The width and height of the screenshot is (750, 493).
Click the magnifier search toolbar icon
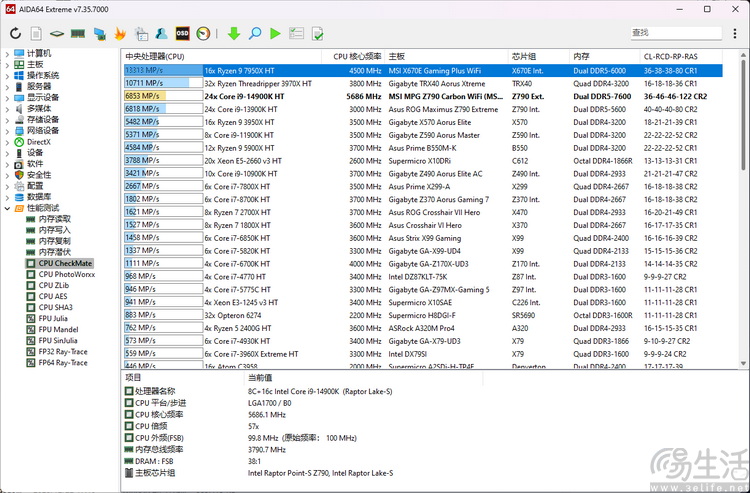pos(255,33)
